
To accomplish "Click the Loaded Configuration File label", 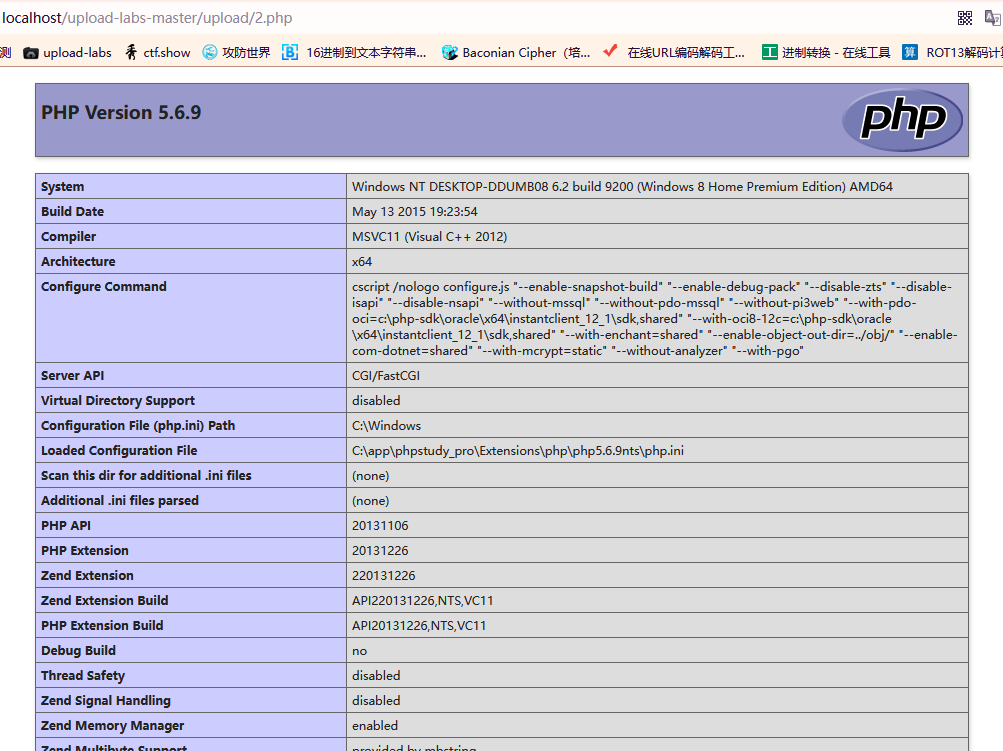I will click(119, 450).
